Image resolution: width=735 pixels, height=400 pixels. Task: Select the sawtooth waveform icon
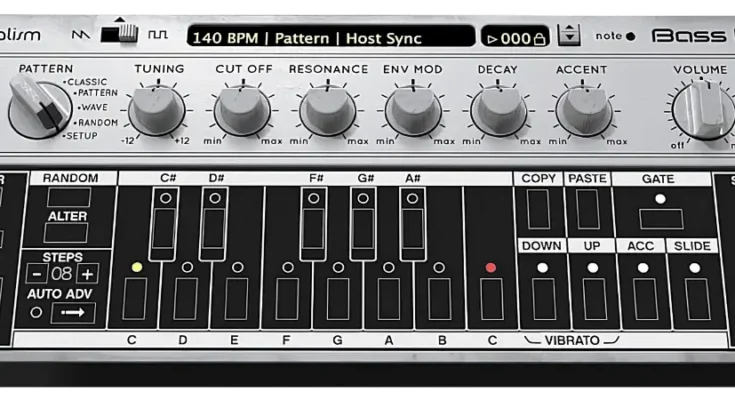[x=82, y=35]
